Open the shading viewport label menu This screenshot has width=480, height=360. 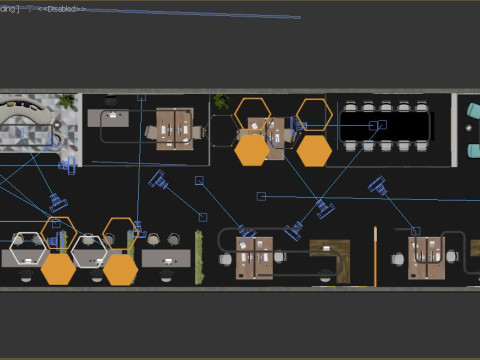(9, 9)
